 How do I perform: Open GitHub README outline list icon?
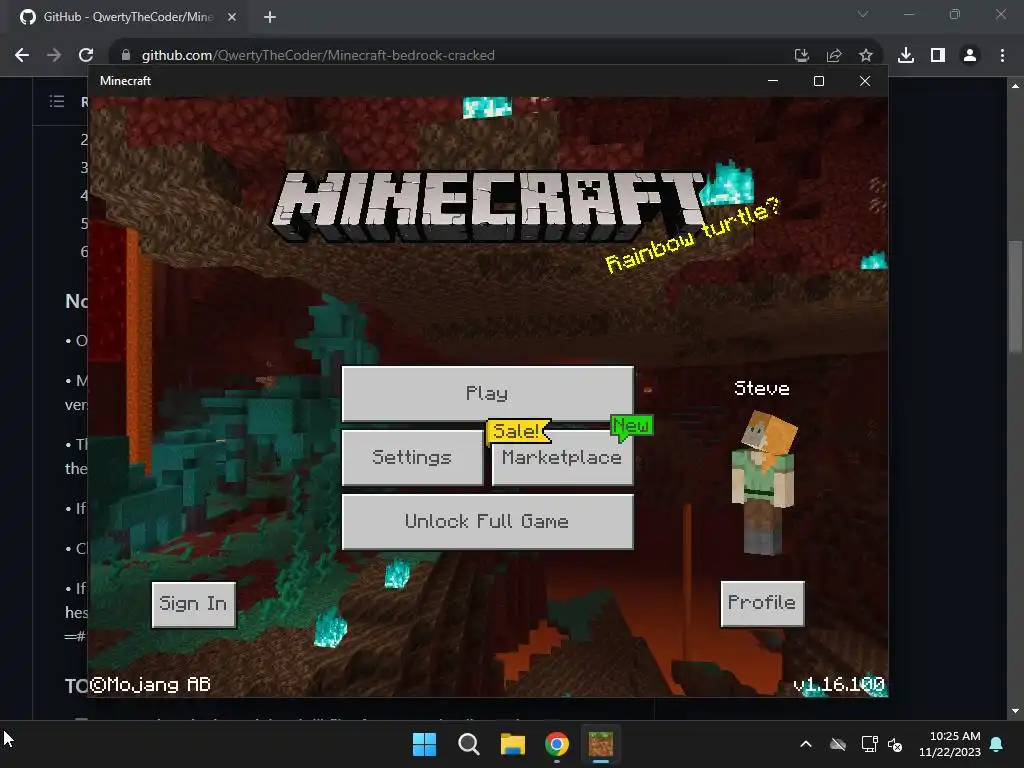click(x=57, y=101)
